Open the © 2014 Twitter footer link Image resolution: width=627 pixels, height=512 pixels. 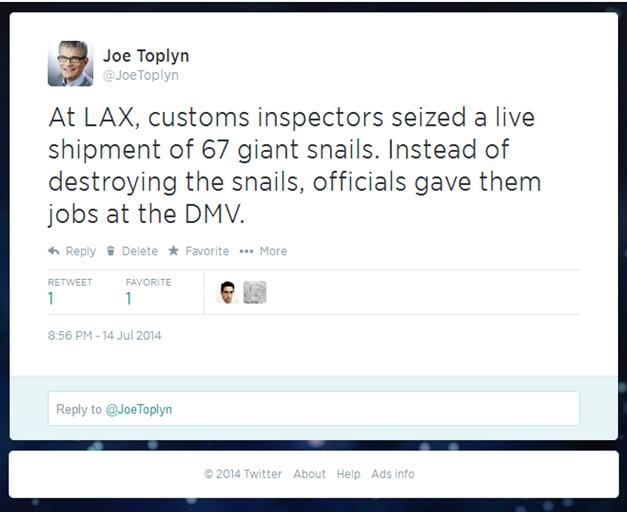pos(243,474)
